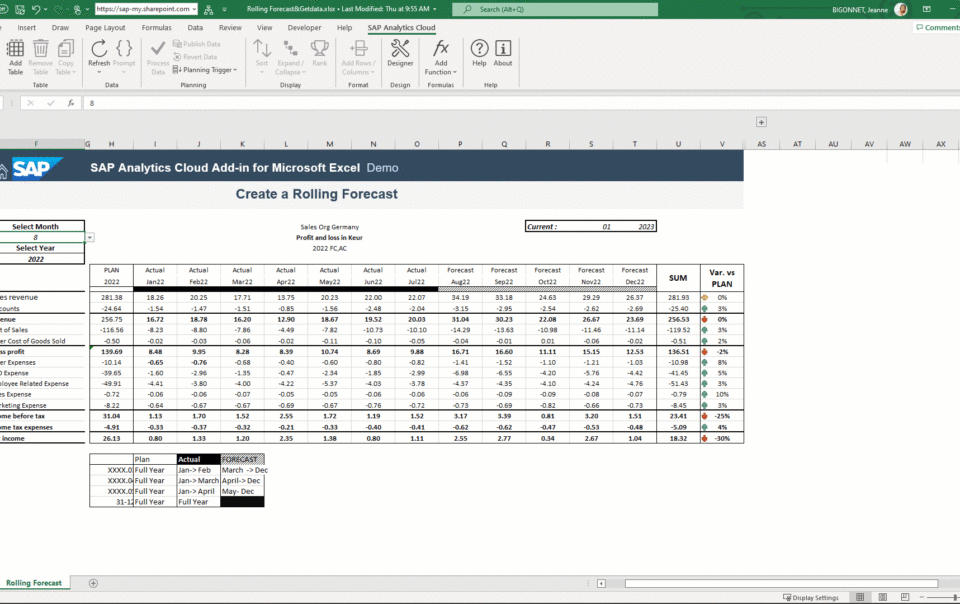
Task: Click the Sort arrows icon
Action: pyautogui.click(x=262, y=49)
